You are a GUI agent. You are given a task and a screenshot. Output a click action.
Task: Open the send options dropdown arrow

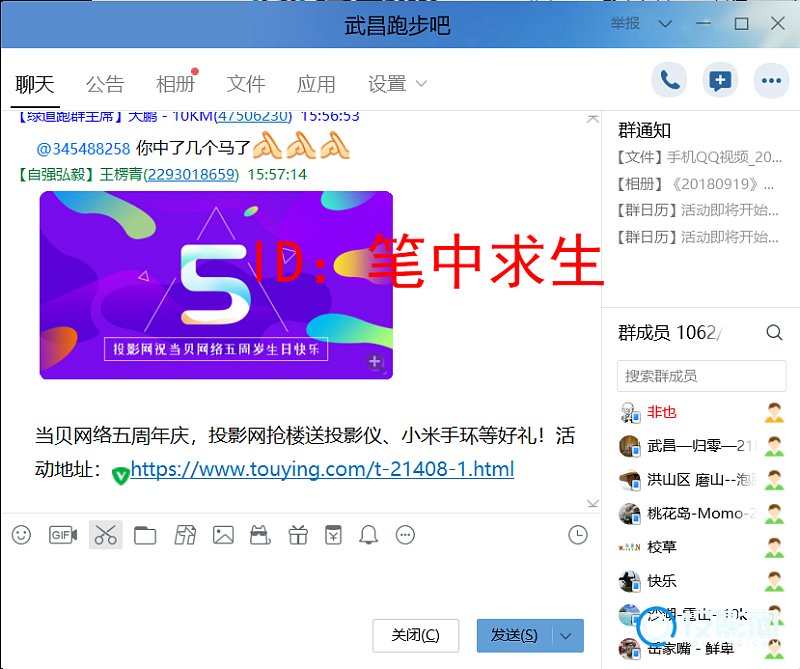coord(566,636)
